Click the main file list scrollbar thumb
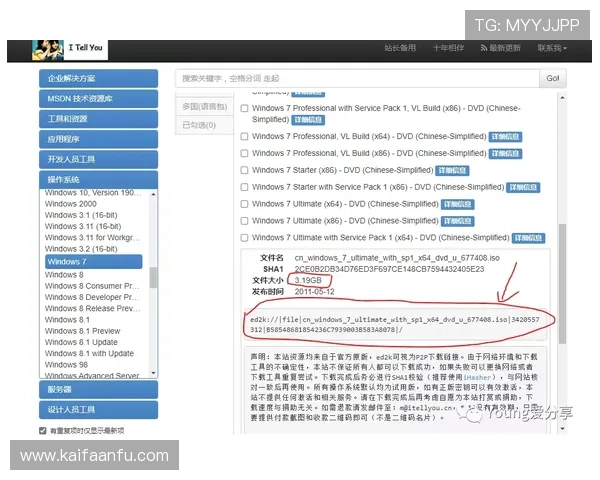 click(x=562, y=284)
